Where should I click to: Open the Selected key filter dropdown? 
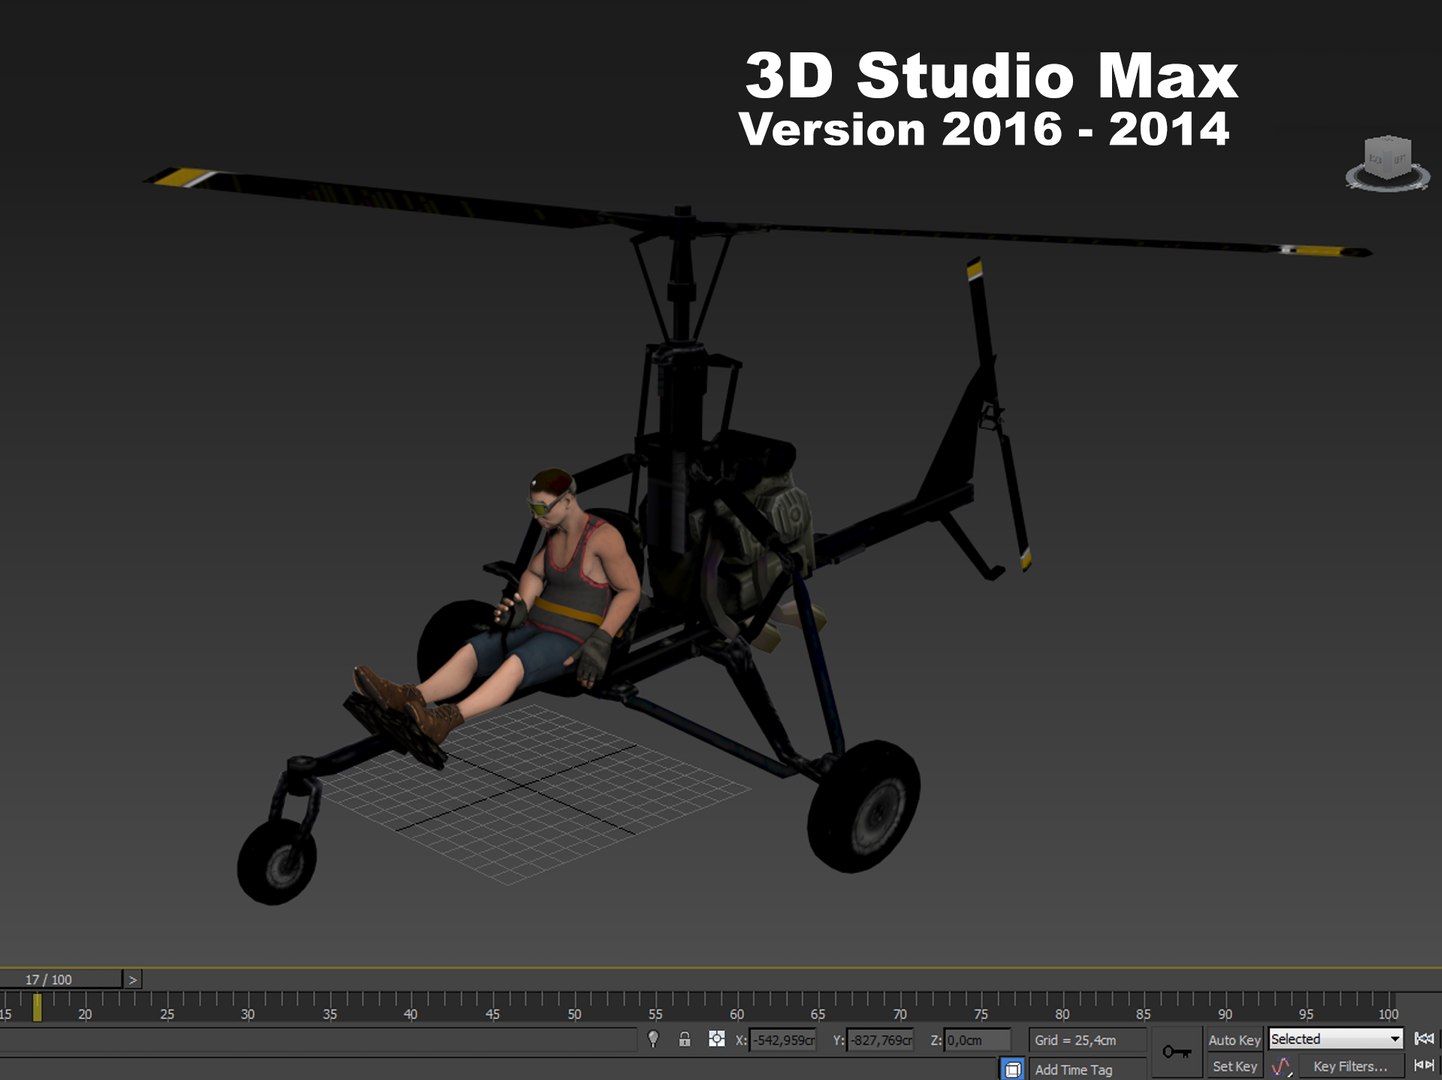click(1335, 1039)
